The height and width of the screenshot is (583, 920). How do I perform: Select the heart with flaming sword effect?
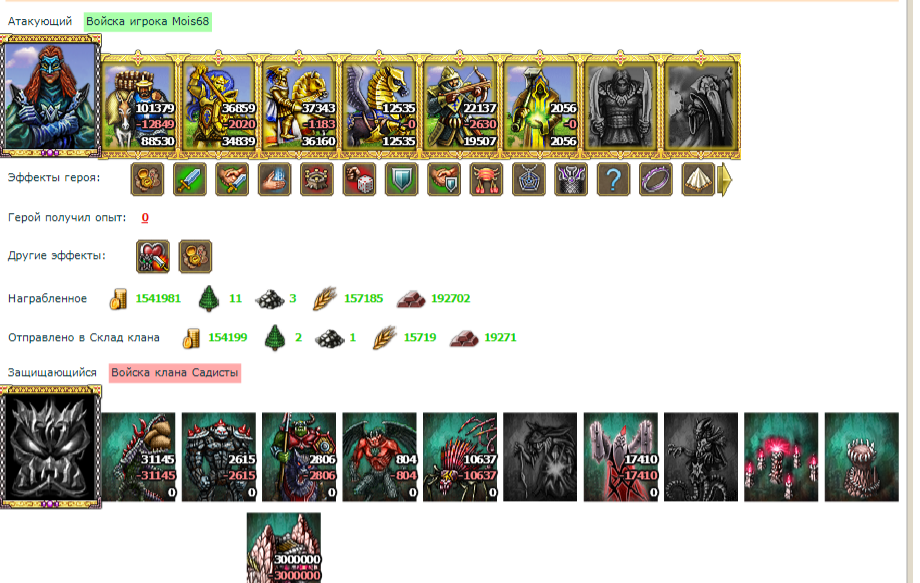point(153,256)
